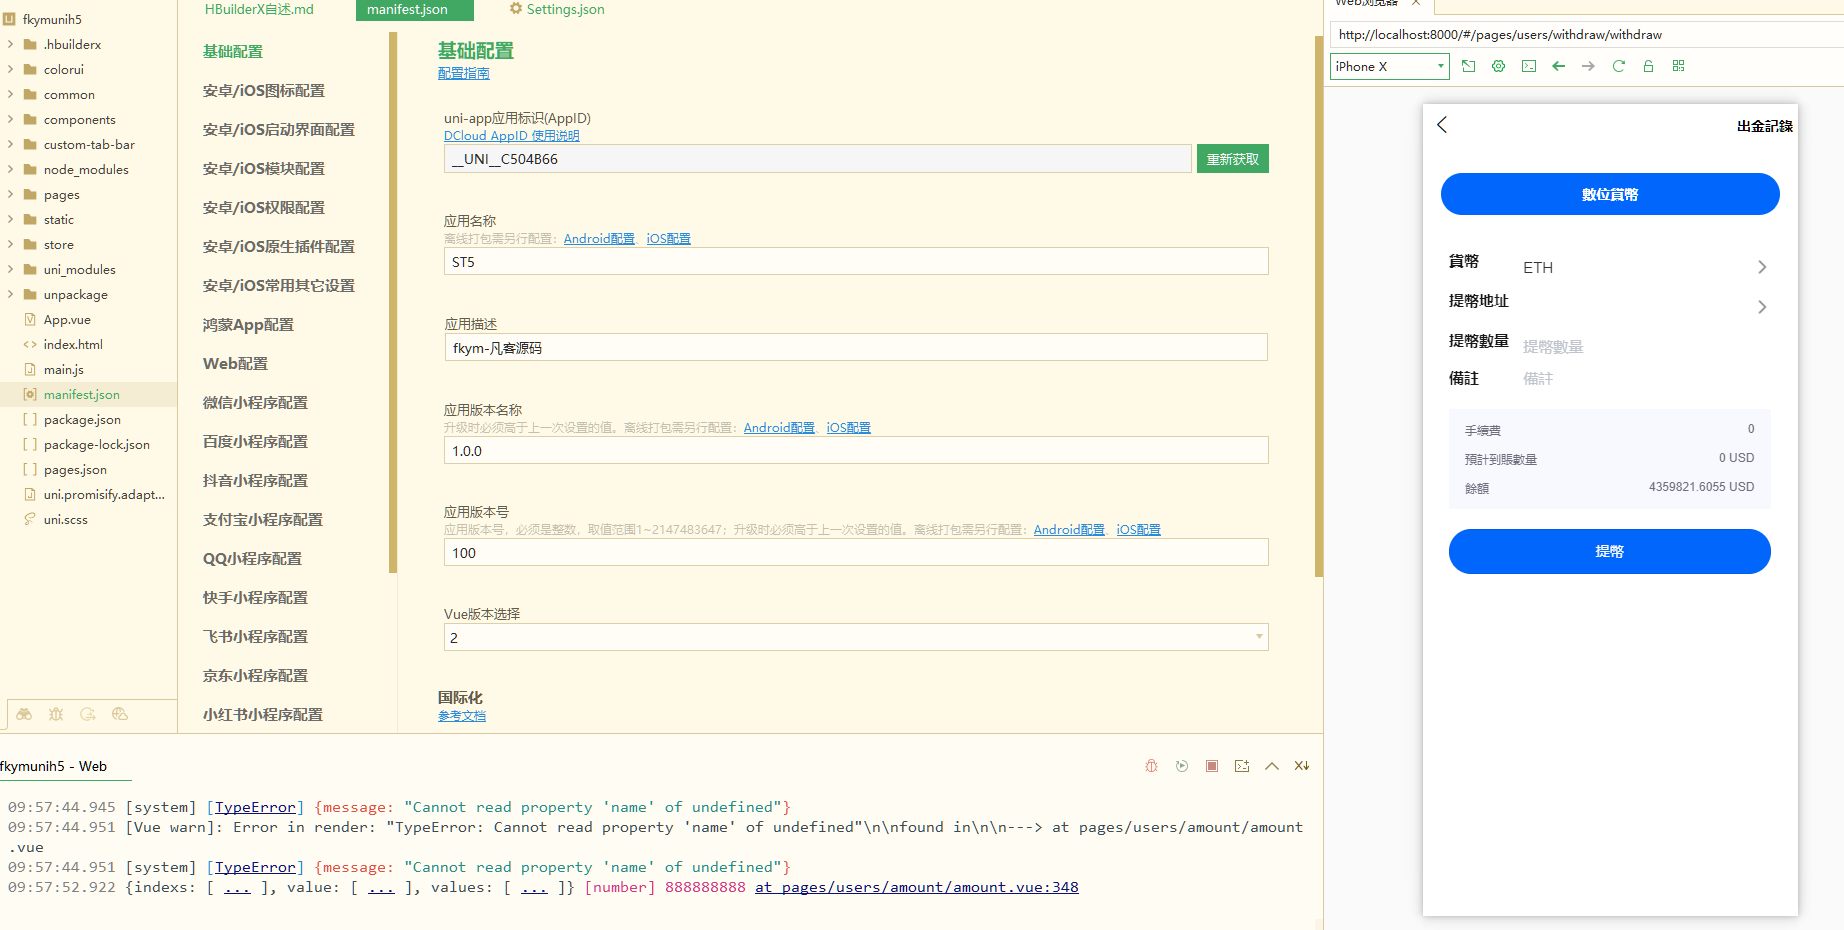The image size is (1844, 930).
Task: Click the 应用描述 input field
Action: (x=855, y=348)
